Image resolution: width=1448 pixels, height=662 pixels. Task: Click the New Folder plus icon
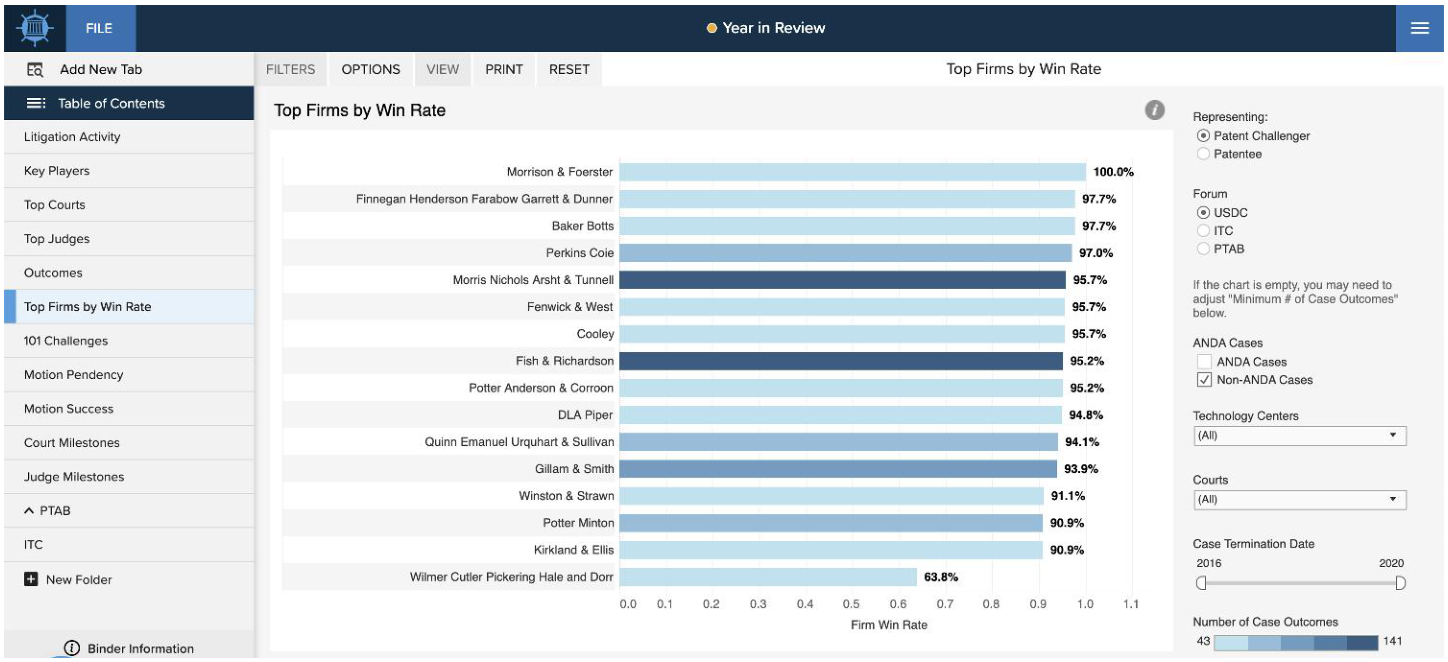31,579
